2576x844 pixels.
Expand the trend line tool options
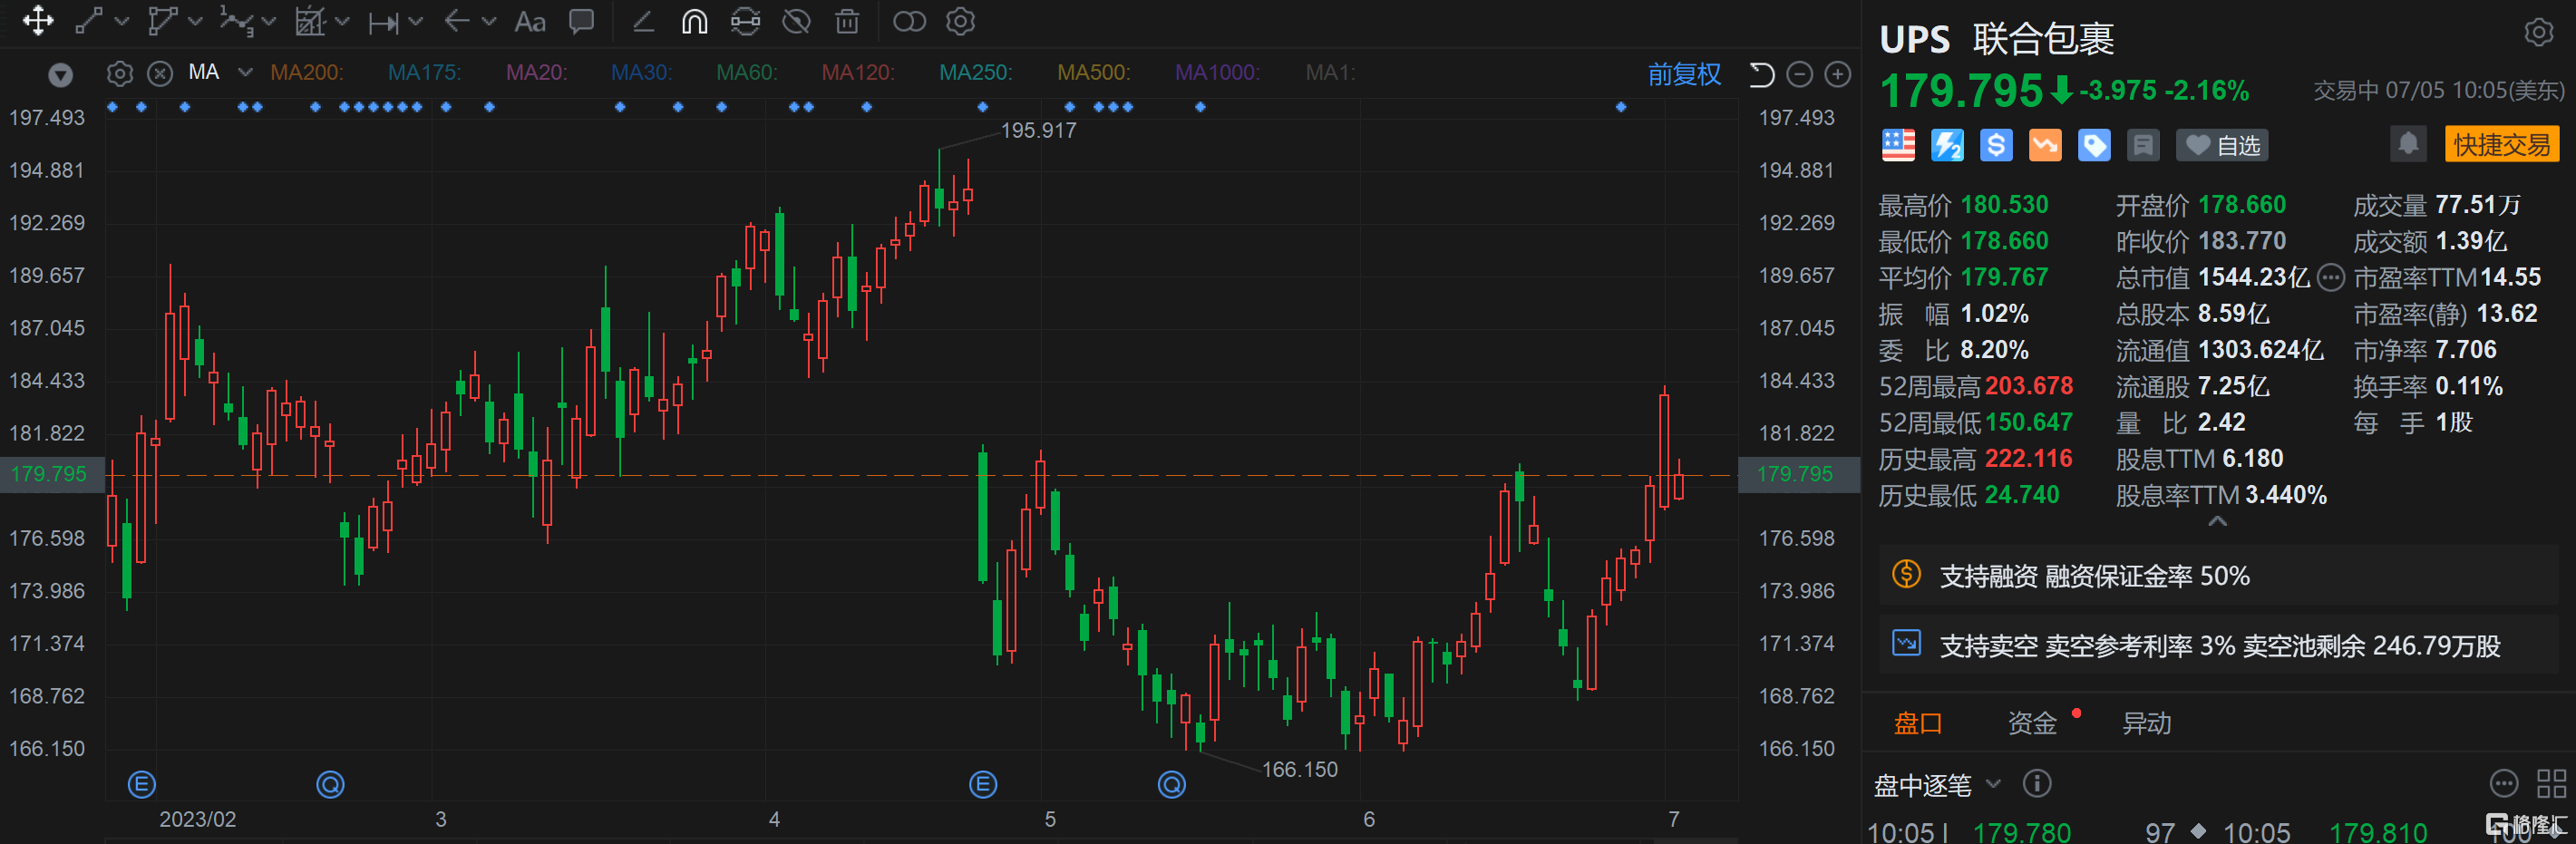tap(122, 21)
